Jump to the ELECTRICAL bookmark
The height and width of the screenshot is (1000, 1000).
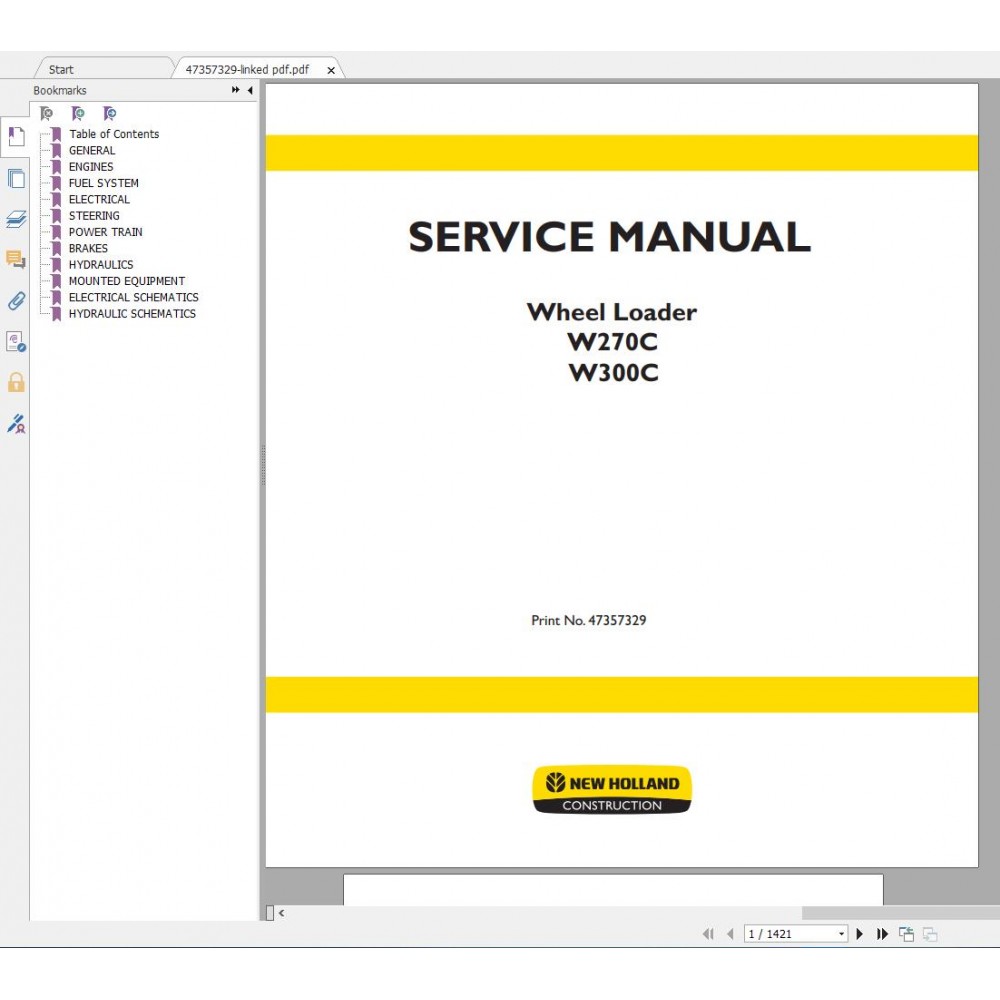click(99, 200)
